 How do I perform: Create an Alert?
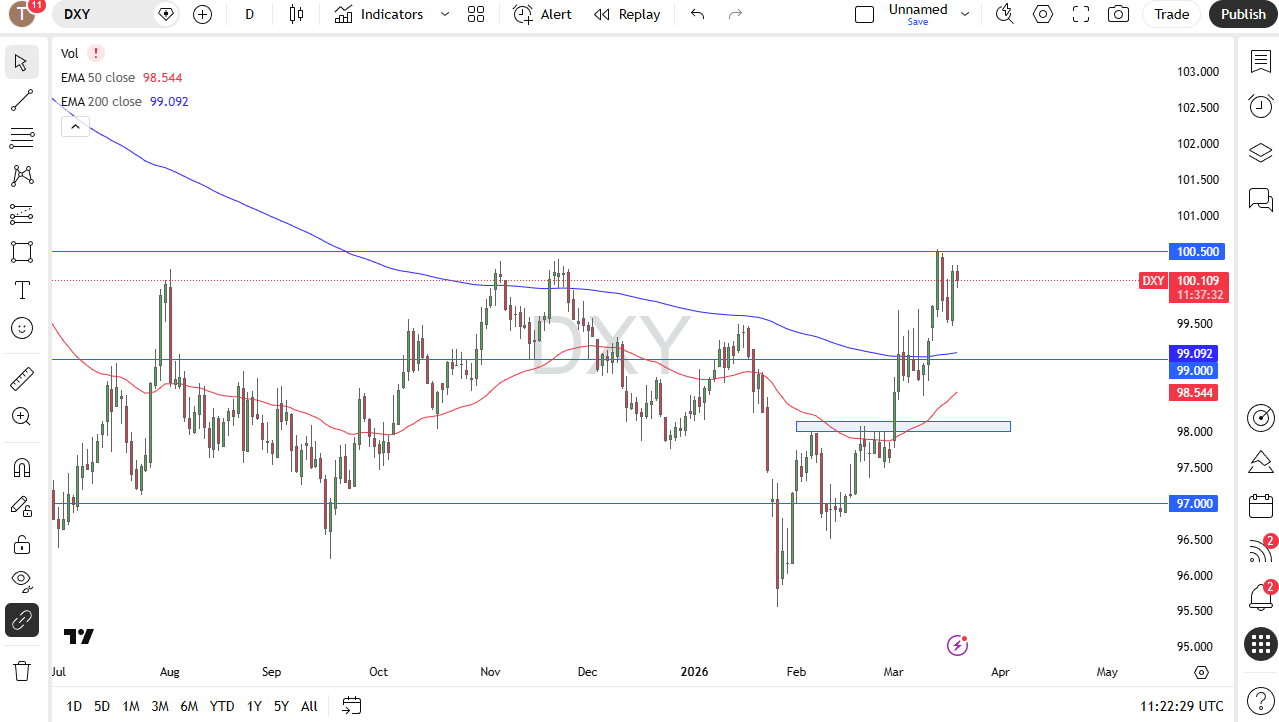click(543, 14)
